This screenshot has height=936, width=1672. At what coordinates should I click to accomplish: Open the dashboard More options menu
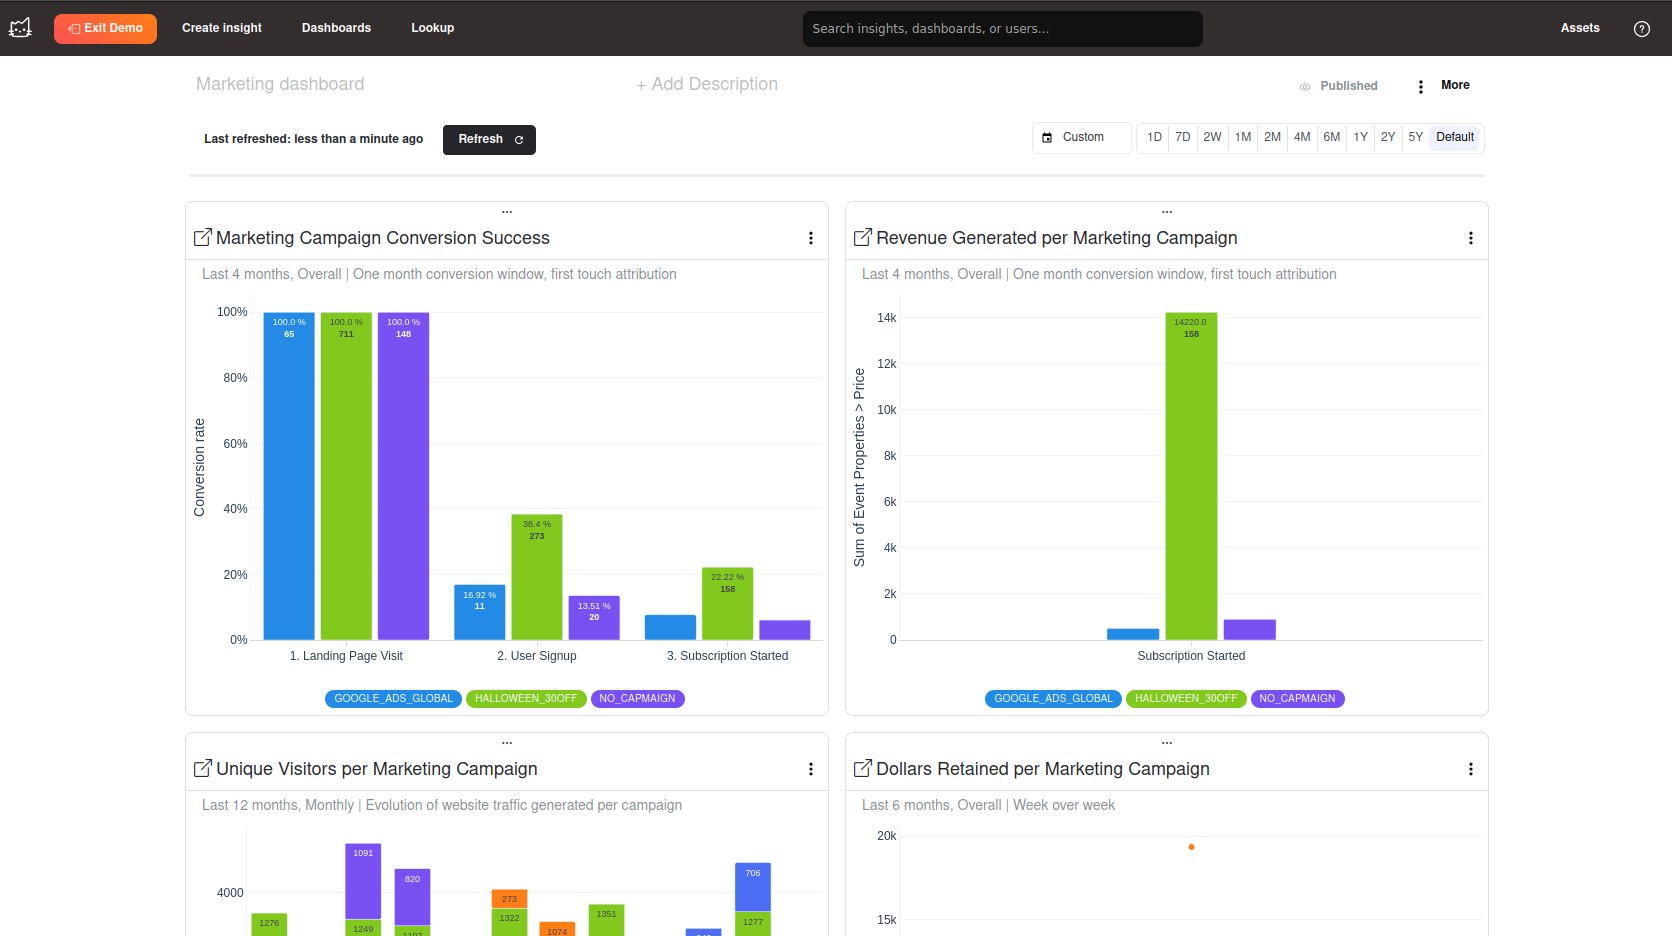(x=1444, y=86)
